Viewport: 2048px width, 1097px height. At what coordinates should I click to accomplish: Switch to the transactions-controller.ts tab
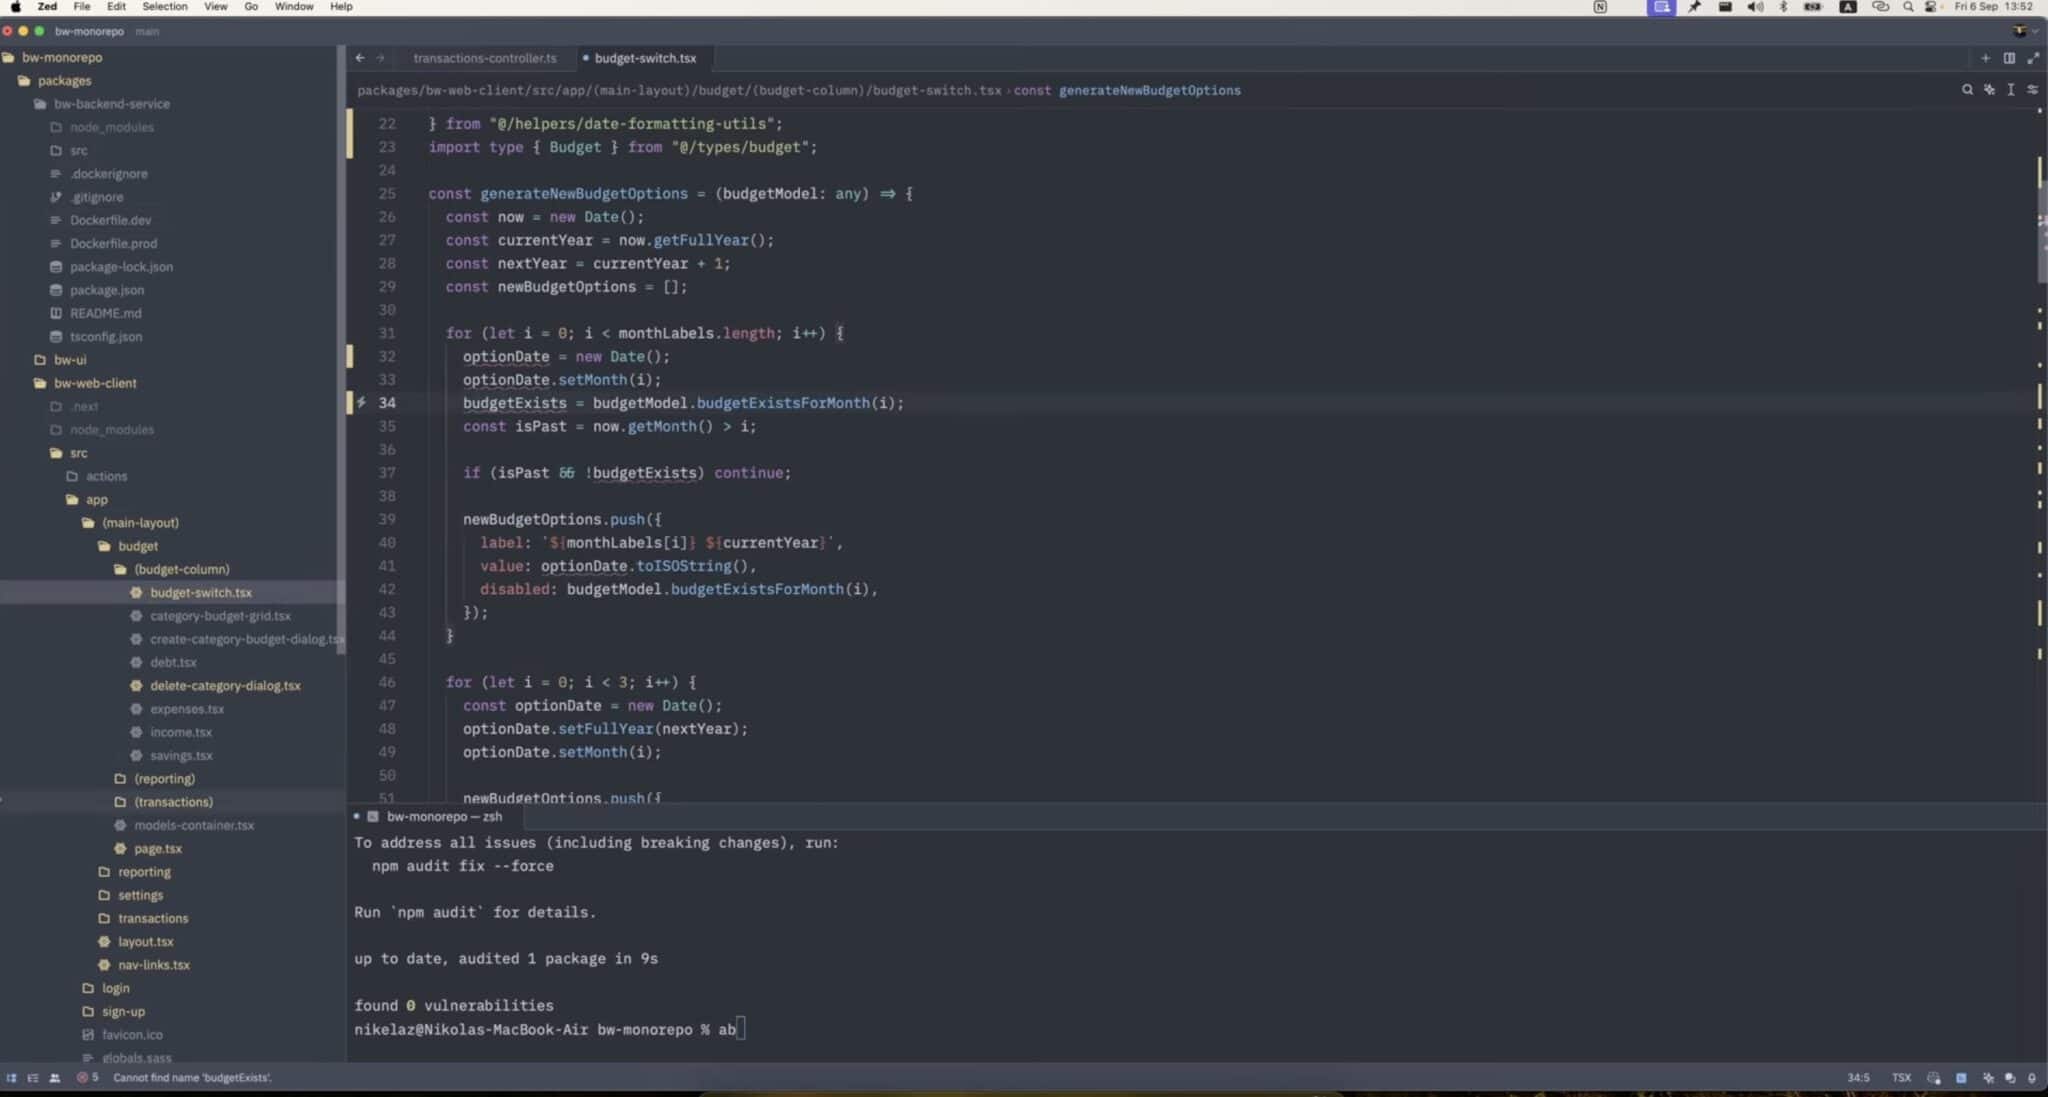click(487, 58)
